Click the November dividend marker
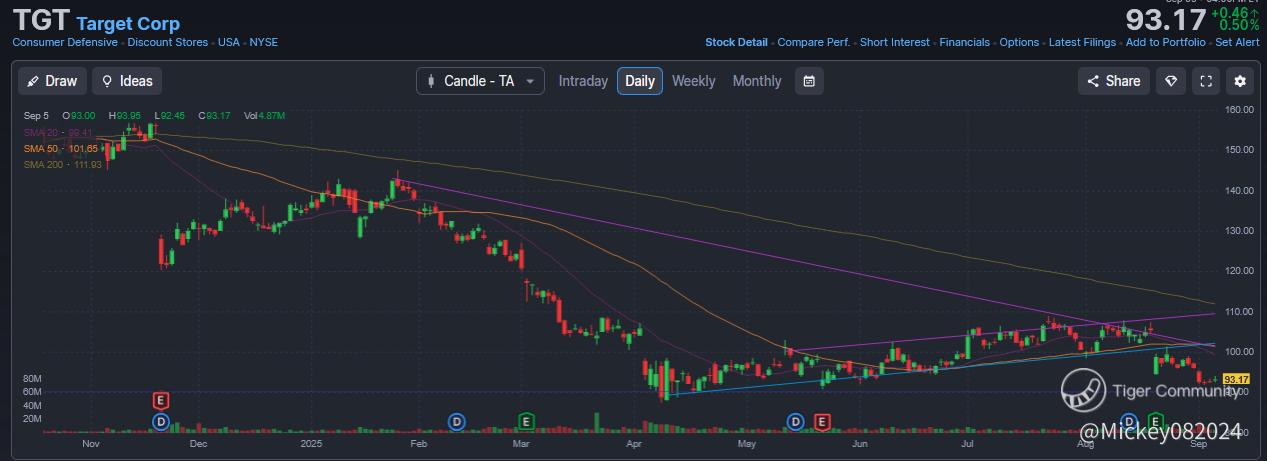 click(162, 422)
